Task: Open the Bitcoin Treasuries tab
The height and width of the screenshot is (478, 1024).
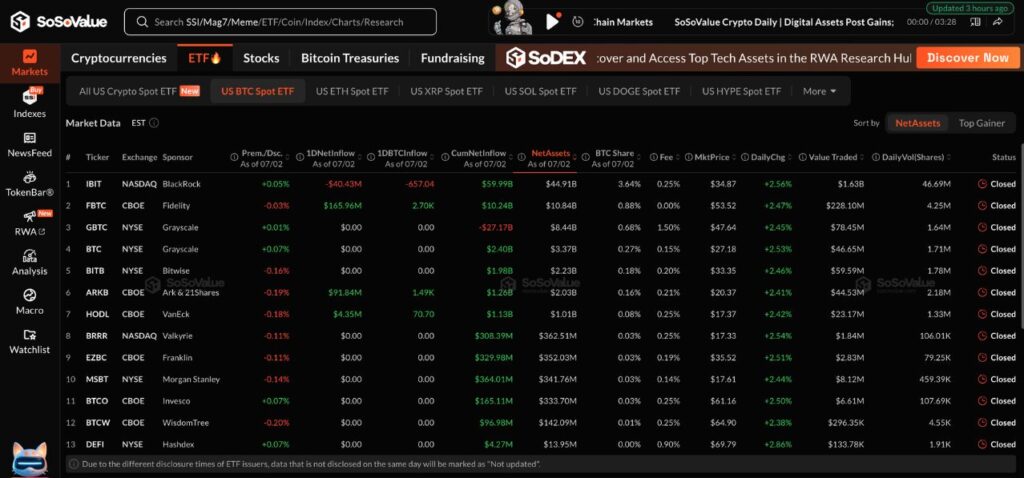Action: click(x=350, y=58)
